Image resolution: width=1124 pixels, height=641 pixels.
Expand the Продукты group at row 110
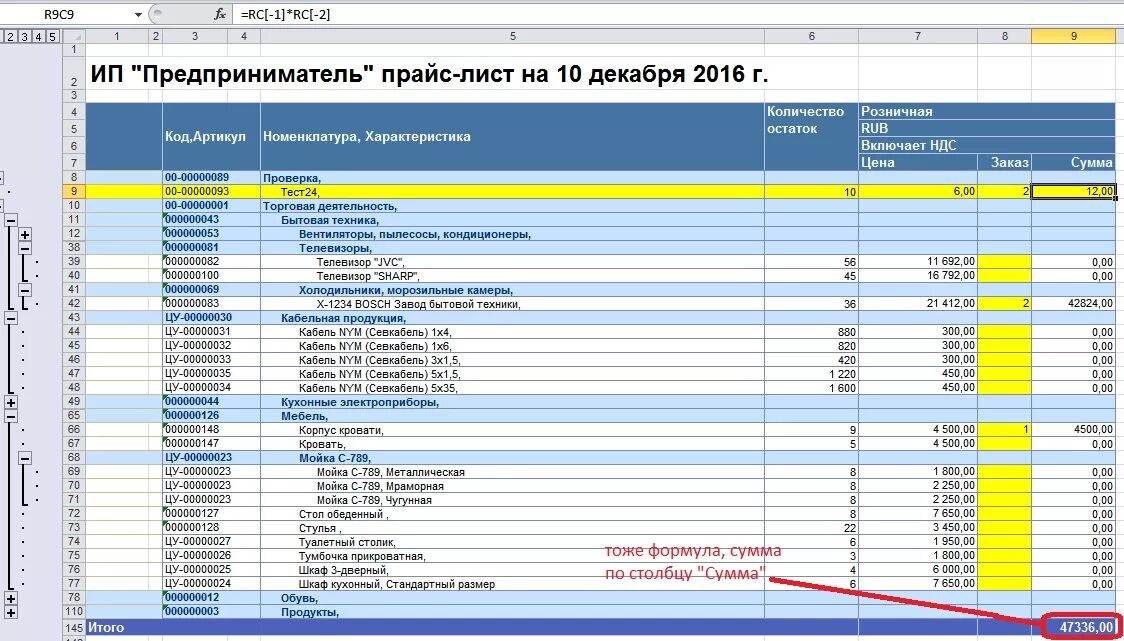click(x=11, y=612)
